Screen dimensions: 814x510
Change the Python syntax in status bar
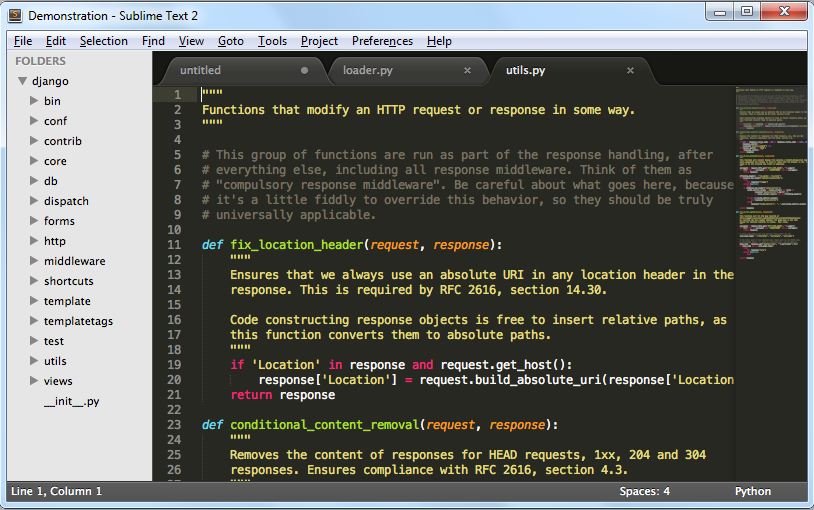point(752,491)
